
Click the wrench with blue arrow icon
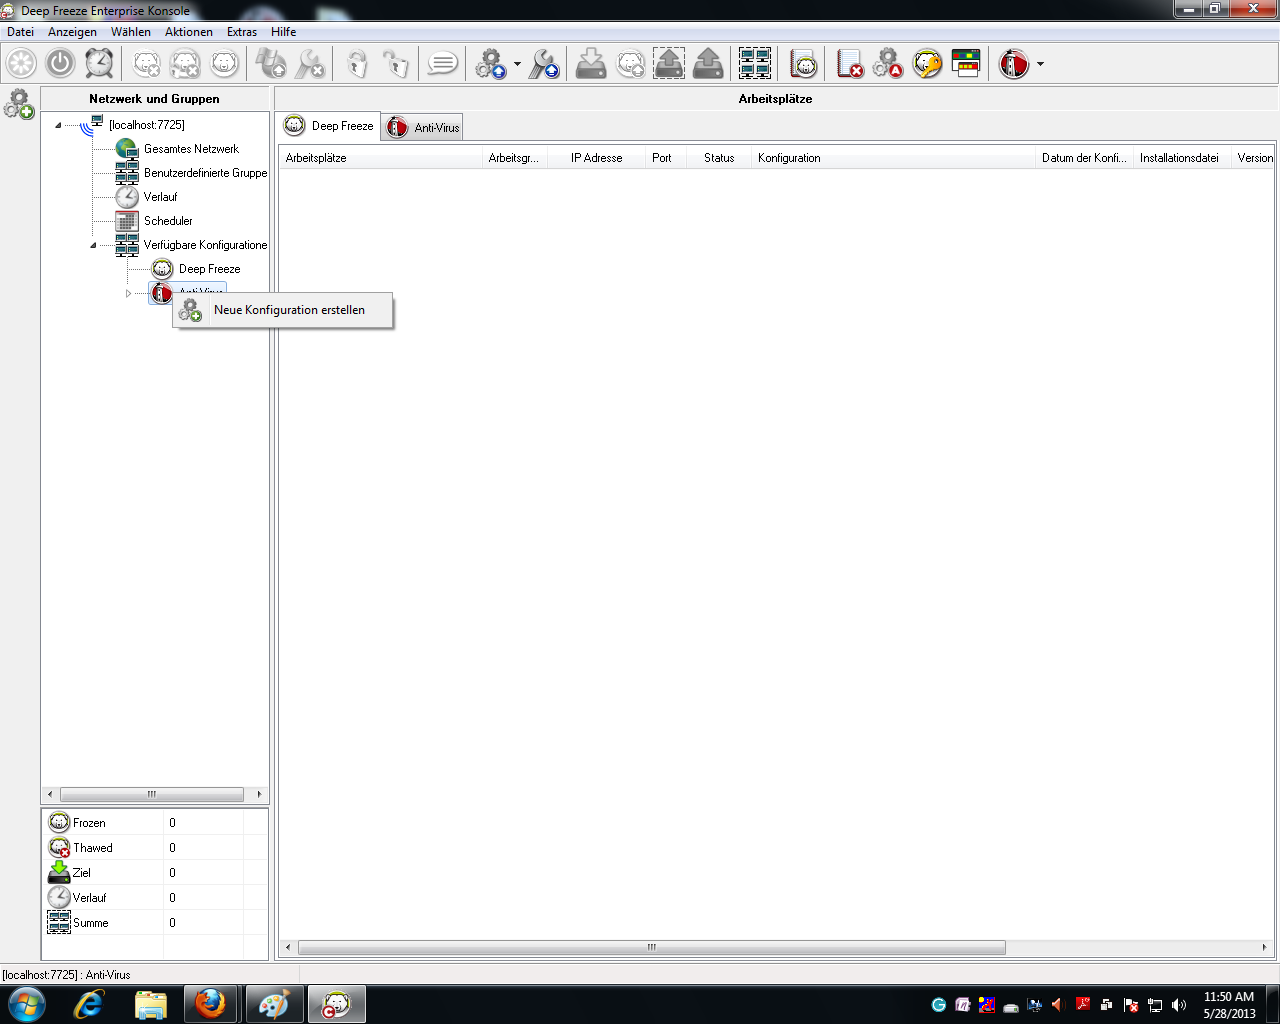(544, 64)
